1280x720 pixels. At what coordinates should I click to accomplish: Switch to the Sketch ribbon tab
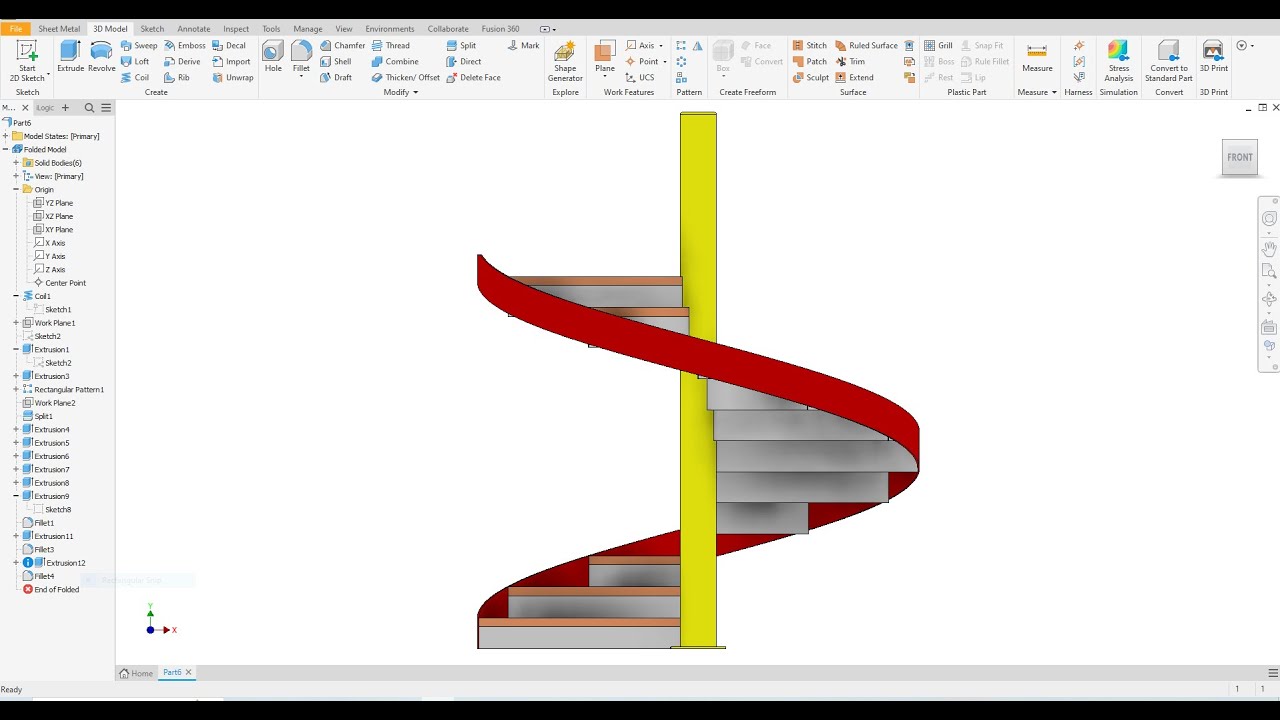tap(152, 29)
